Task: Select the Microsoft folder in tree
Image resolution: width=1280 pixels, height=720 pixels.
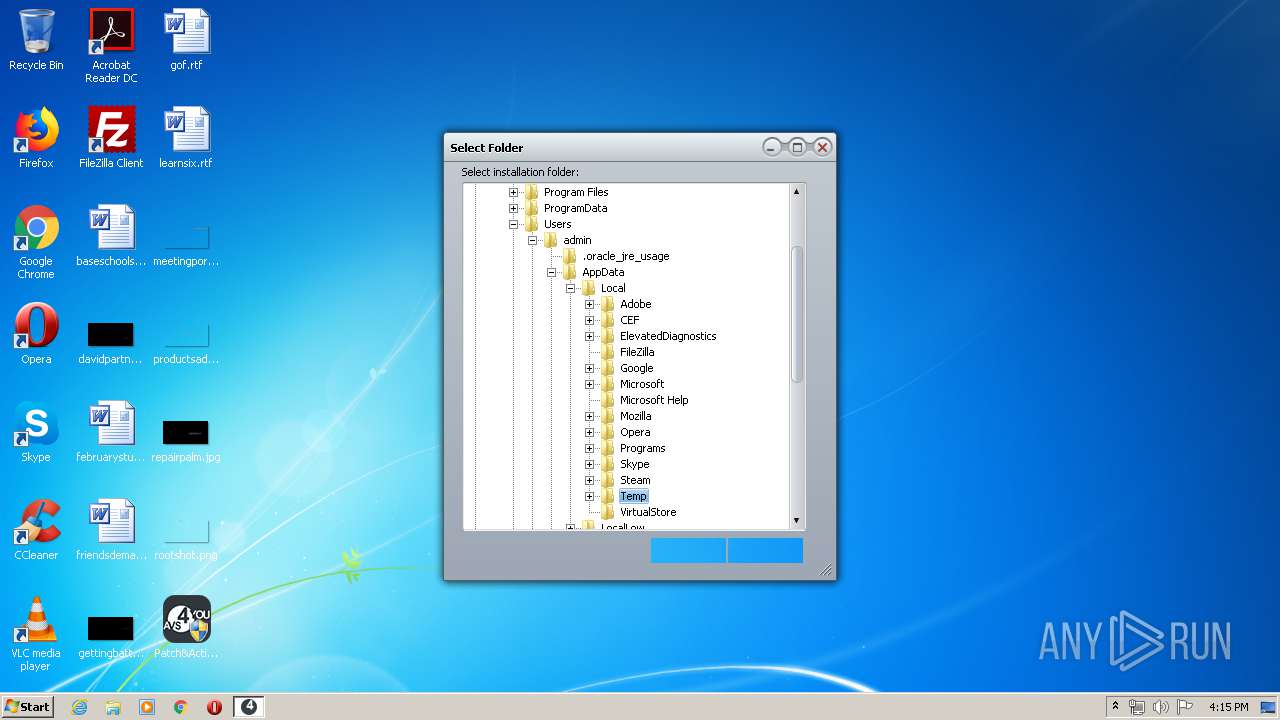Action: pos(641,384)
